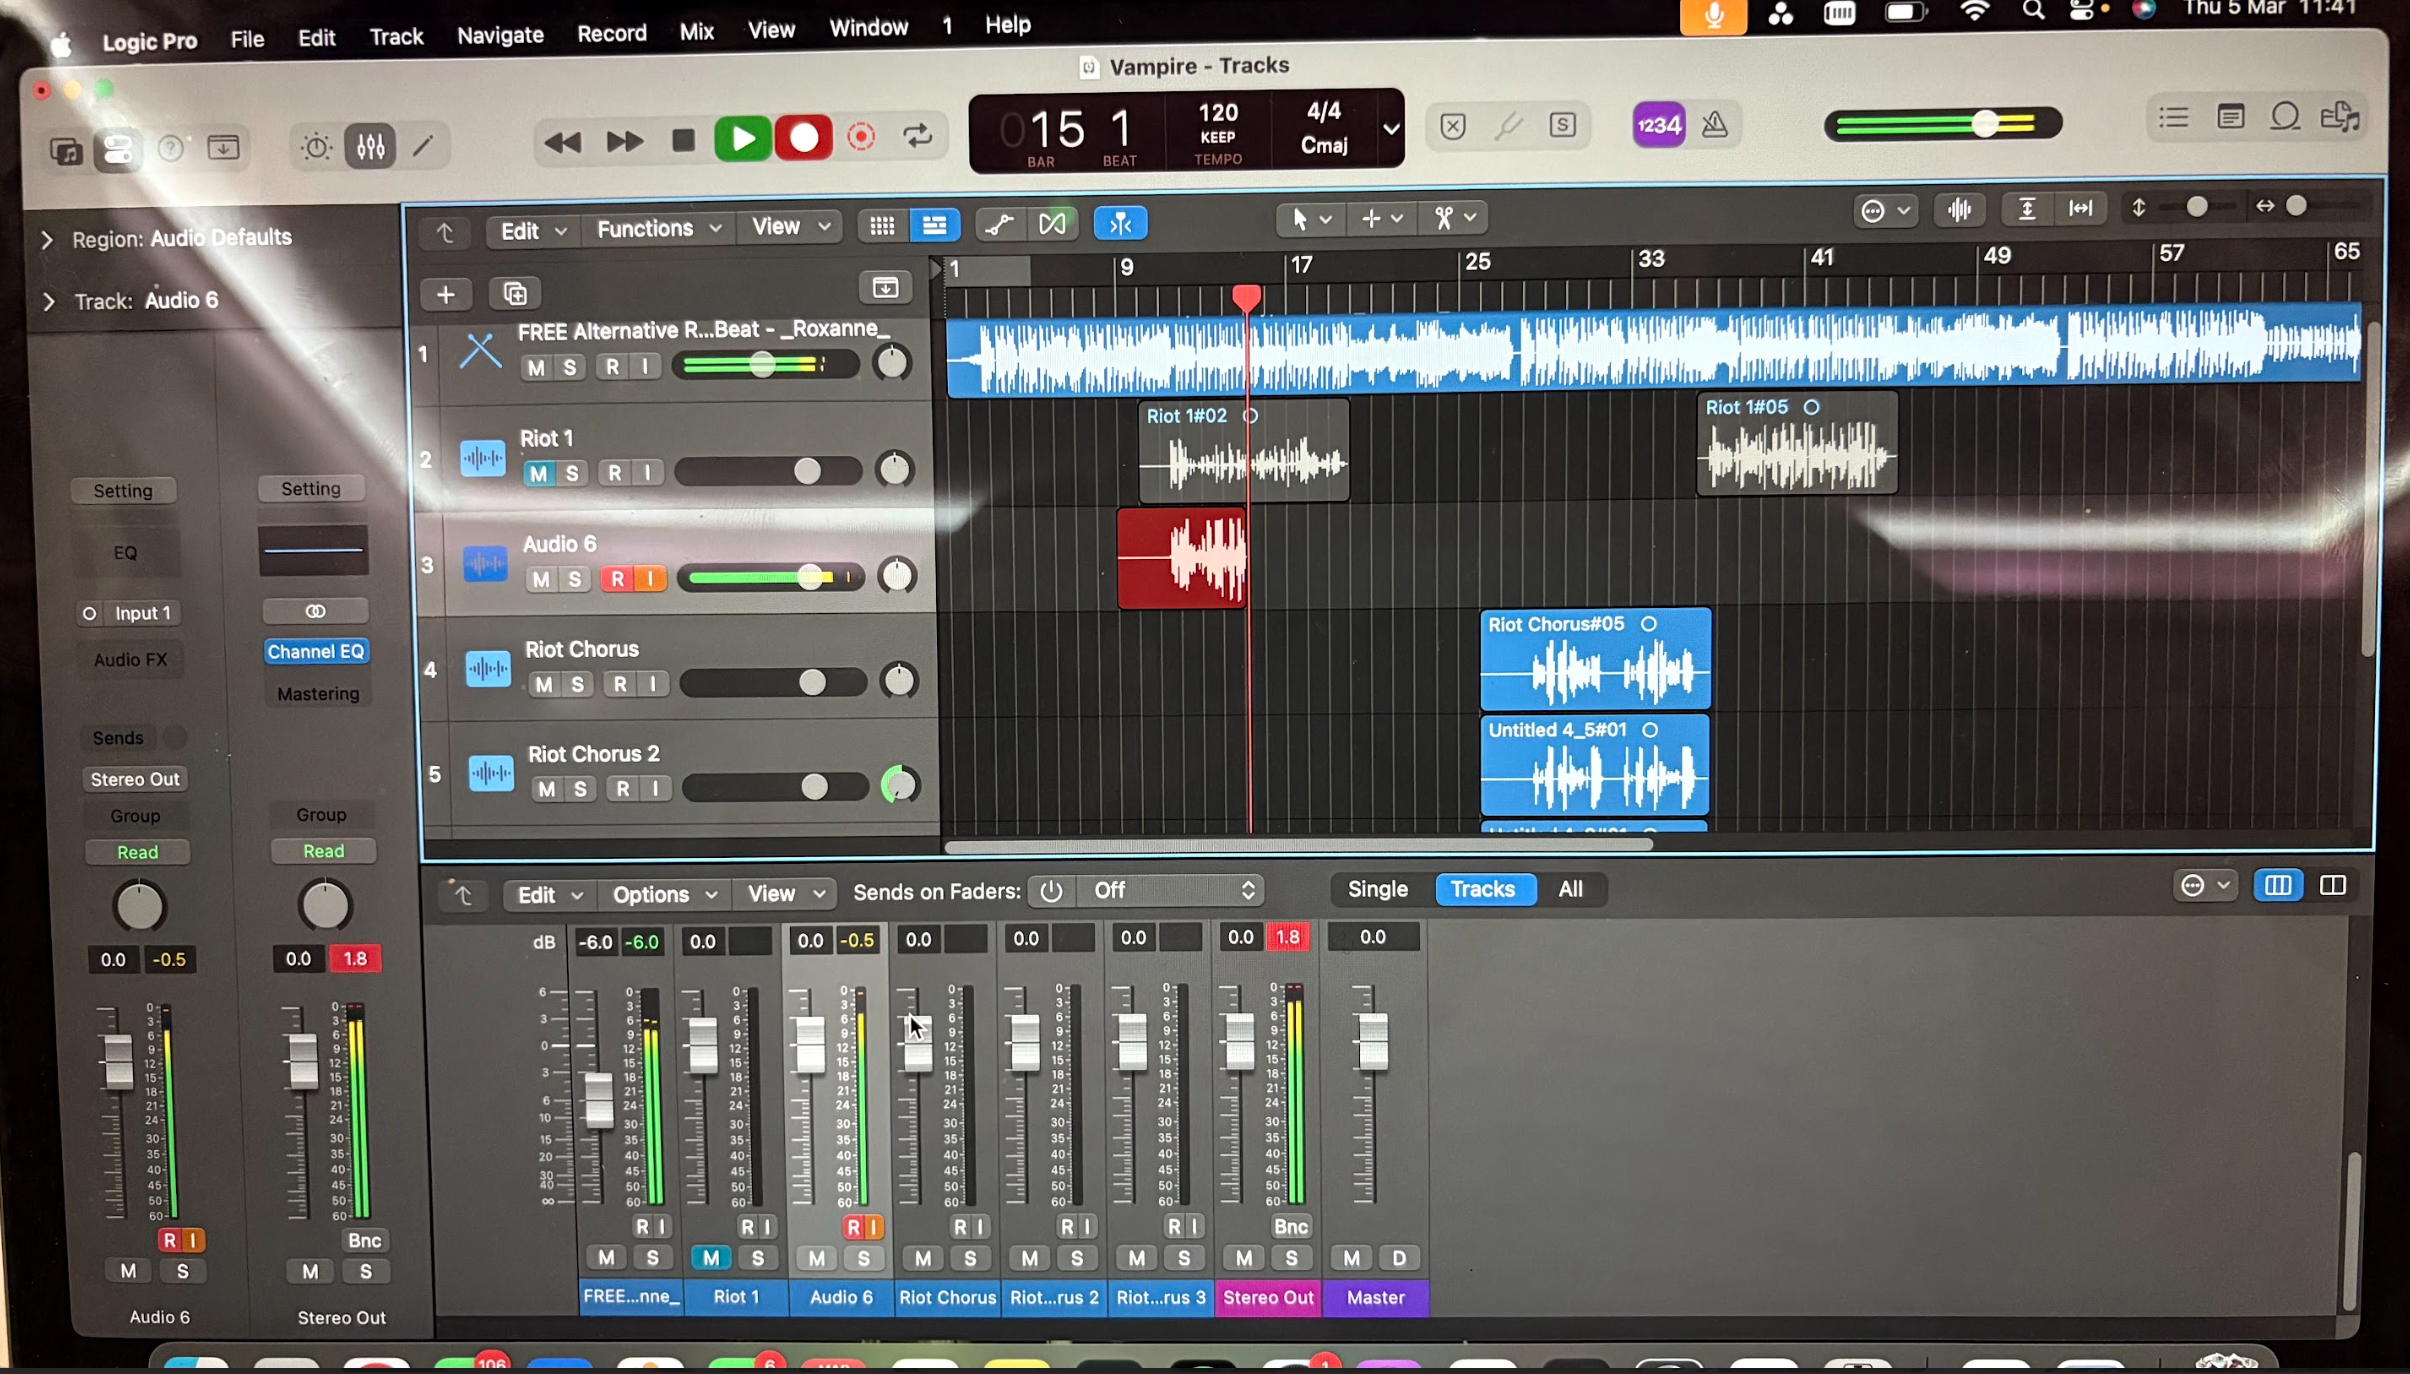Open the List Editors icon at top right
The image size is (2410, 1374).
tap(2174, 117)
